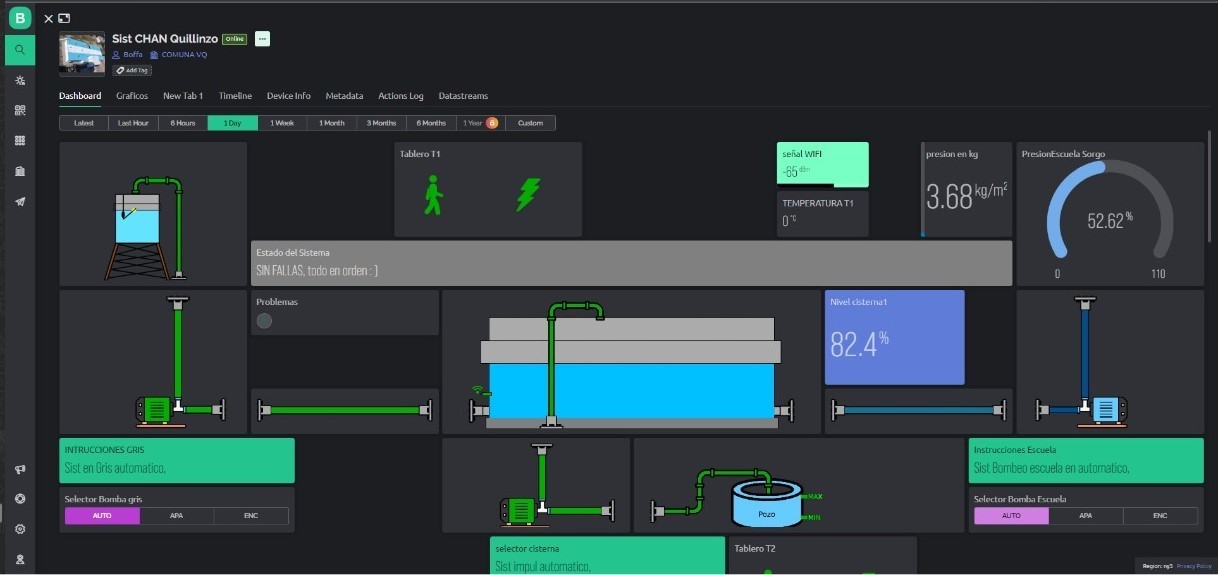Click the paper plane icon in the sidebar

[x=19, y=201]
